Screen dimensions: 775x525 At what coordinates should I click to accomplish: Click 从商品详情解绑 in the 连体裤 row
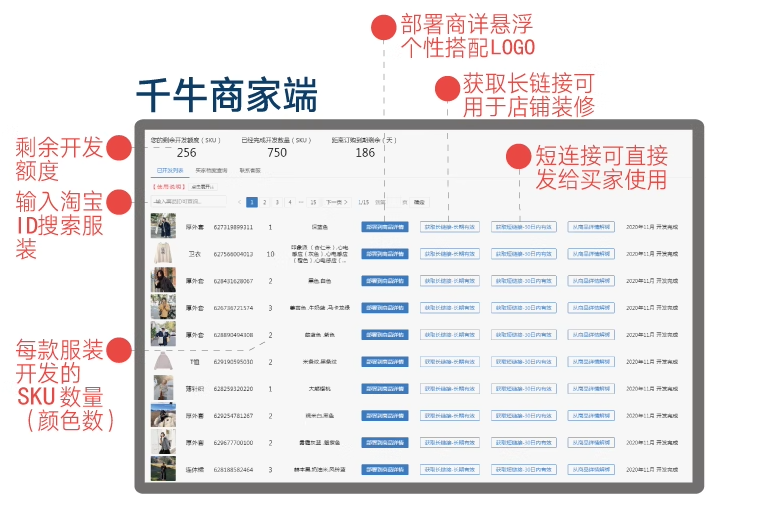[x=591, y=469]
